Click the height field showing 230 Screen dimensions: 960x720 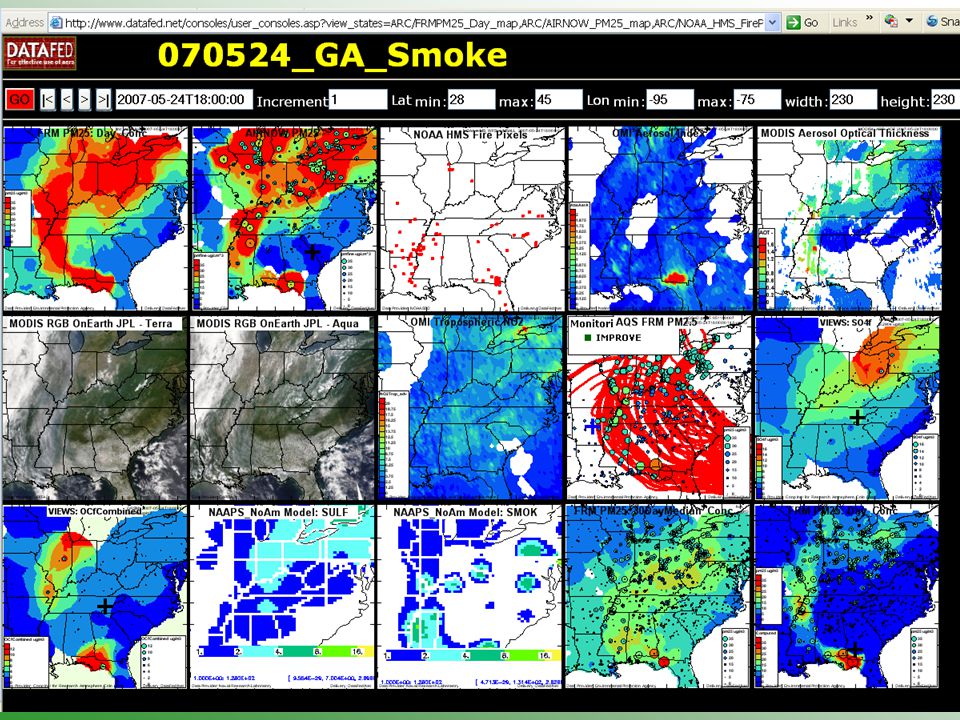(x=945, y=99)
